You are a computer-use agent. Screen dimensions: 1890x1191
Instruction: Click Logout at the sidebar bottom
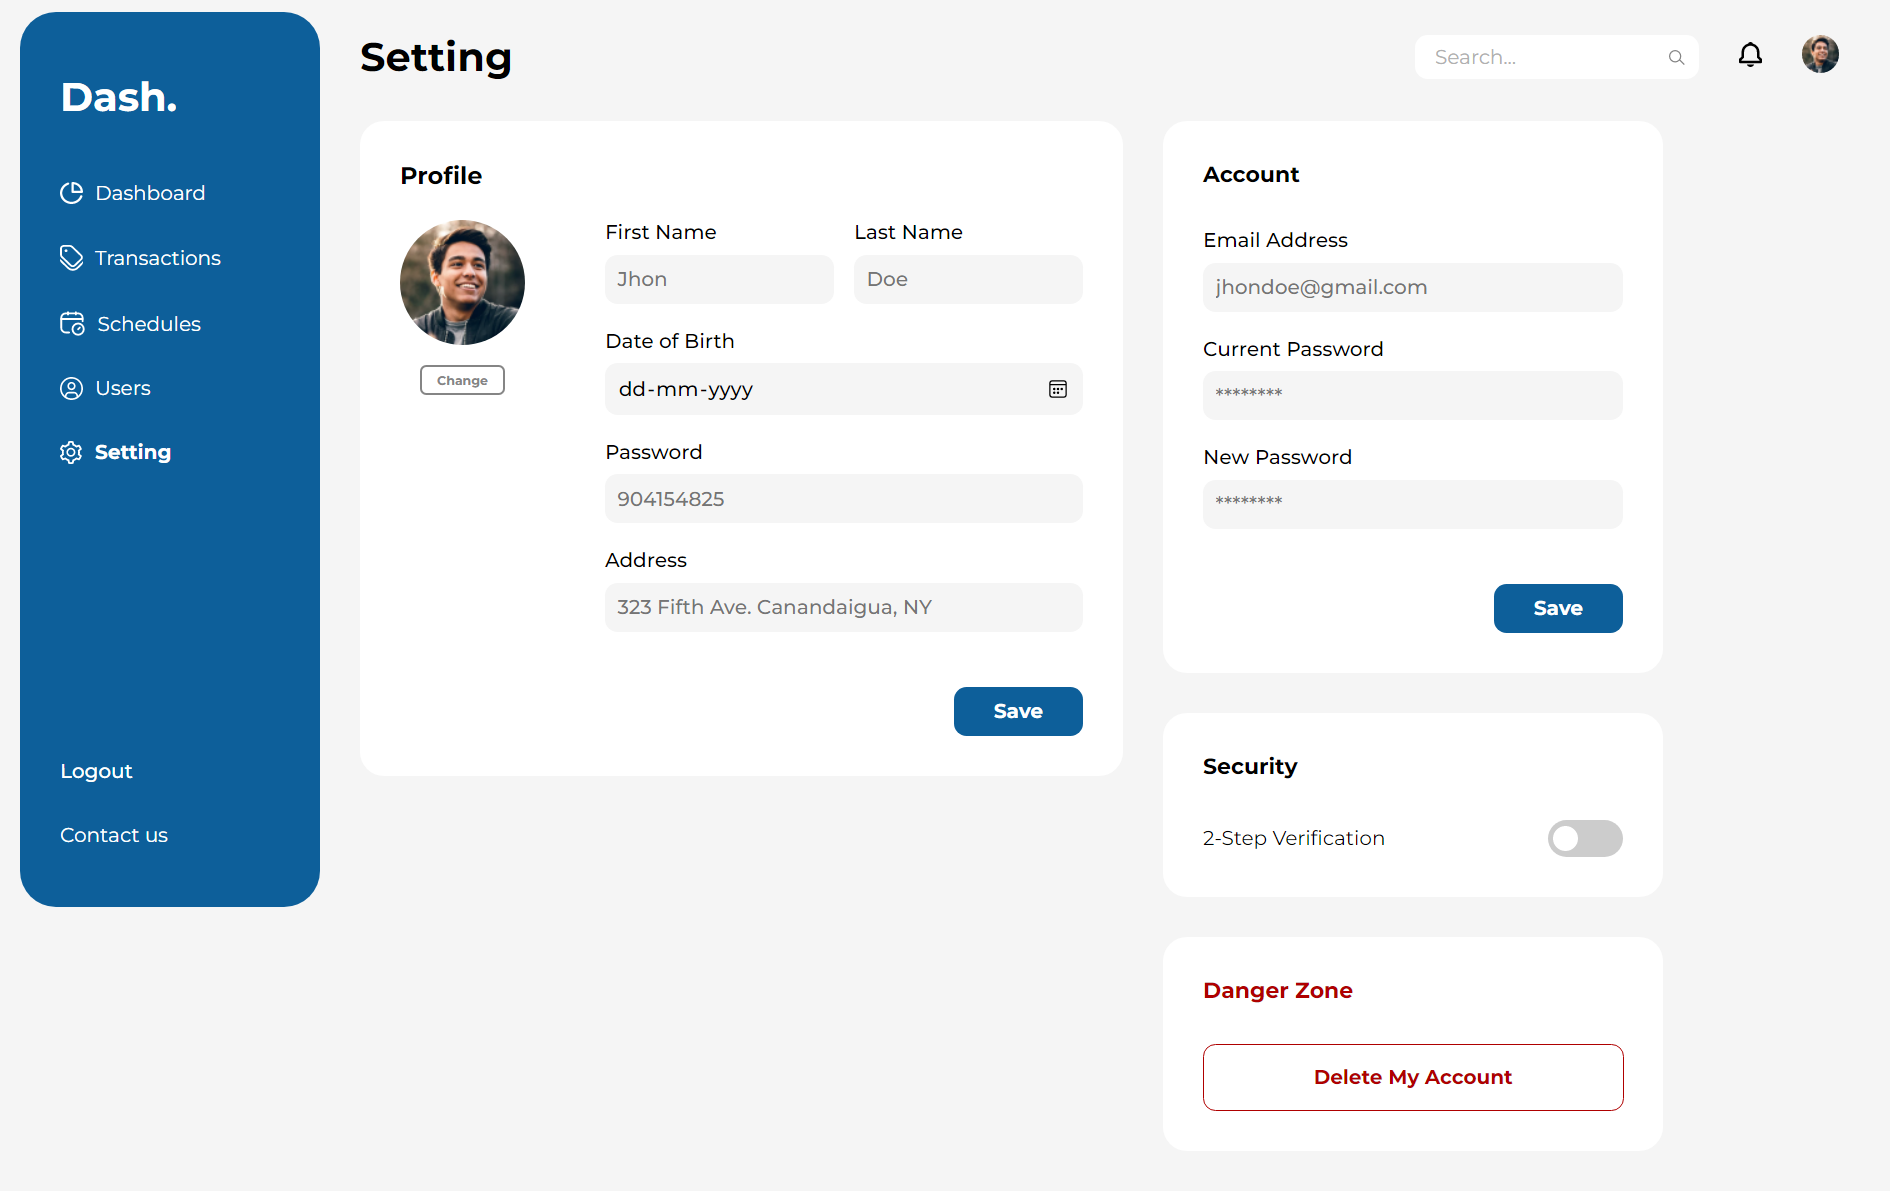pos(96,770)
